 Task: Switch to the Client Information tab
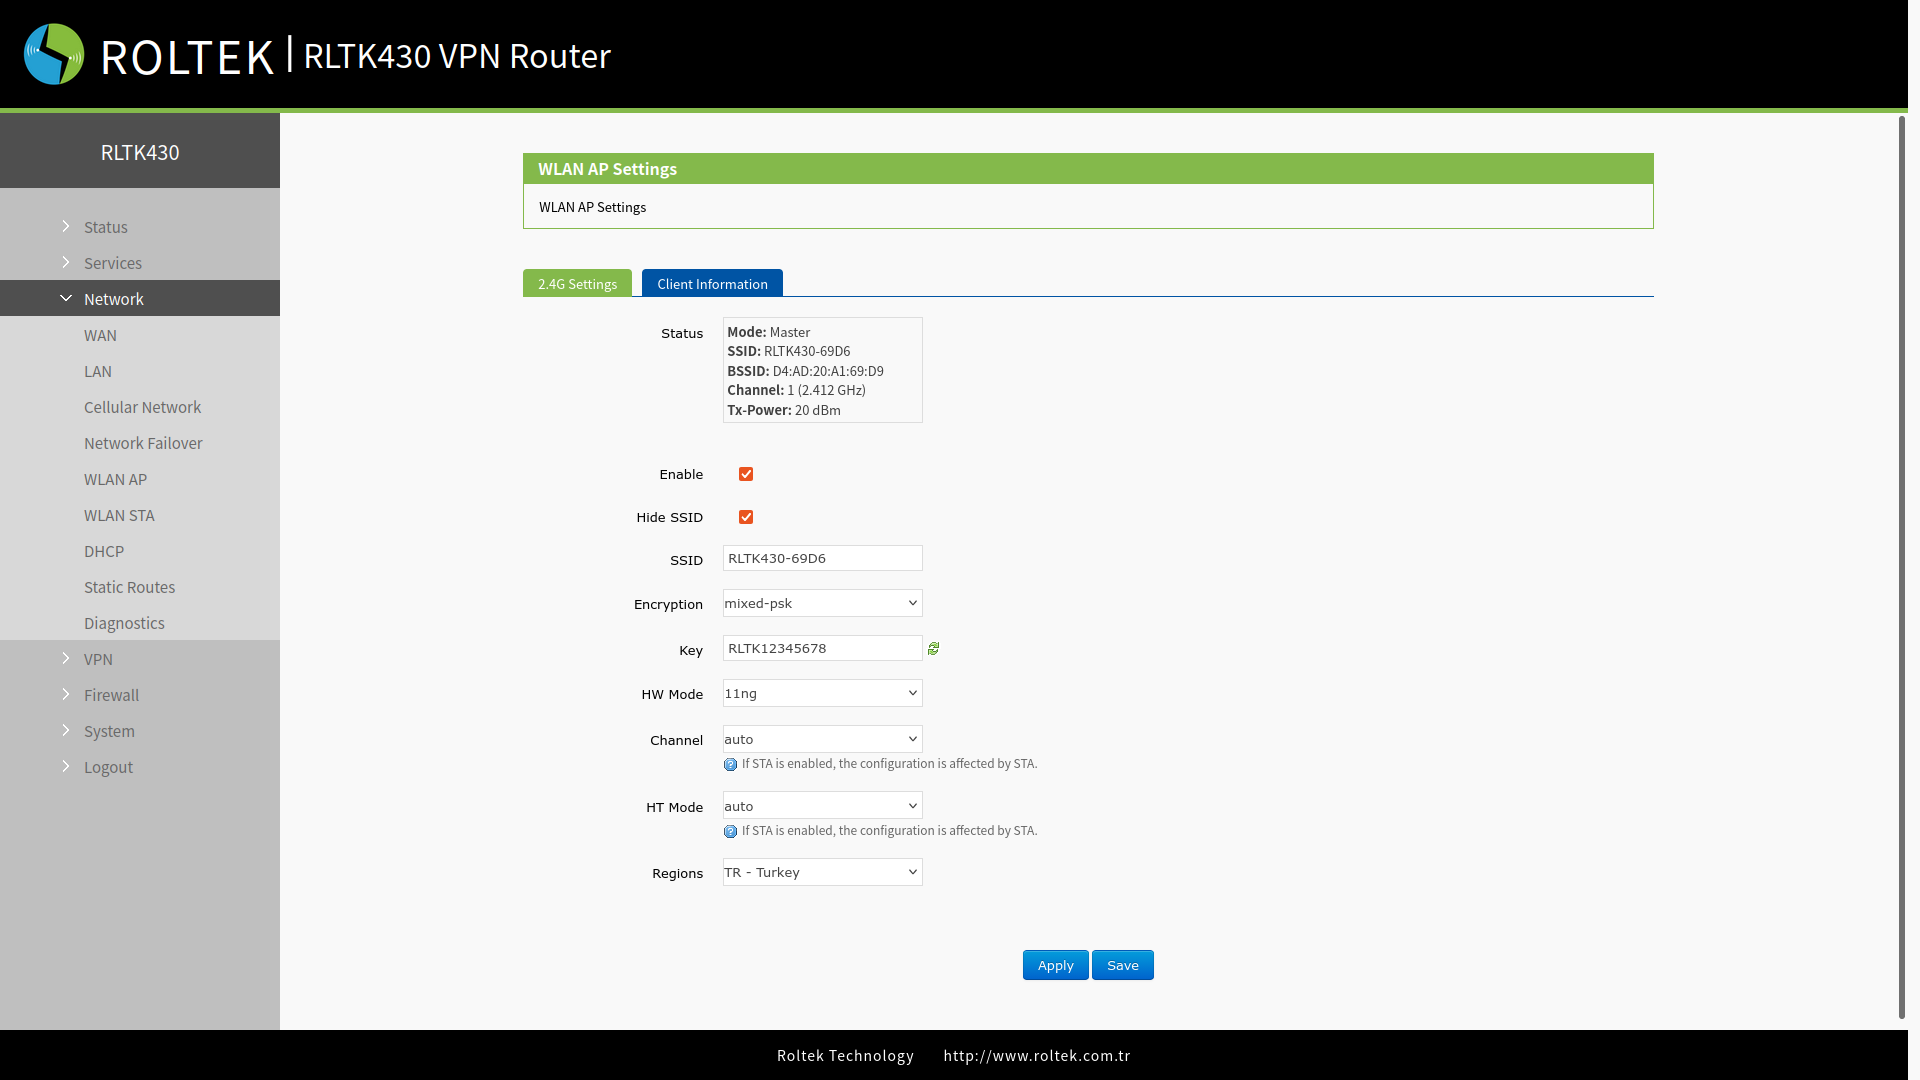pos(712,283)
